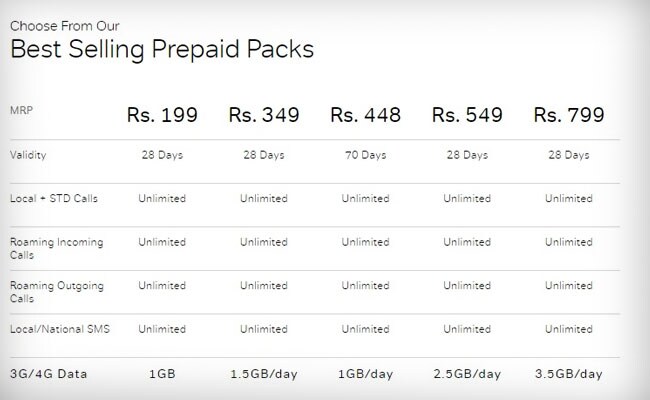Screen dimensions: 650x400
Task: Click the Local/National SMS label
Action: [x=60, y=329]
